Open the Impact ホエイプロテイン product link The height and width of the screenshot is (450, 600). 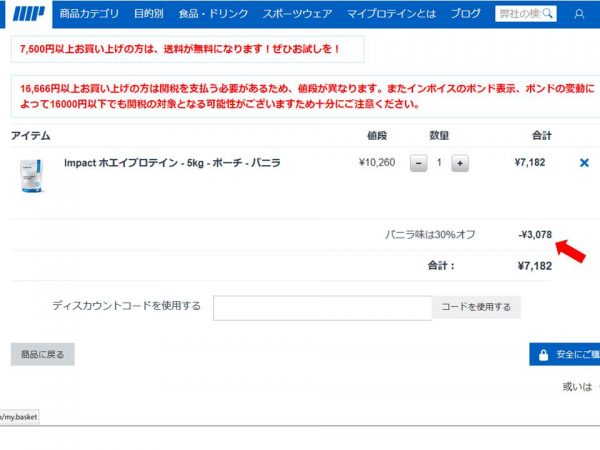pyautogui.click(x=172, y=163)
